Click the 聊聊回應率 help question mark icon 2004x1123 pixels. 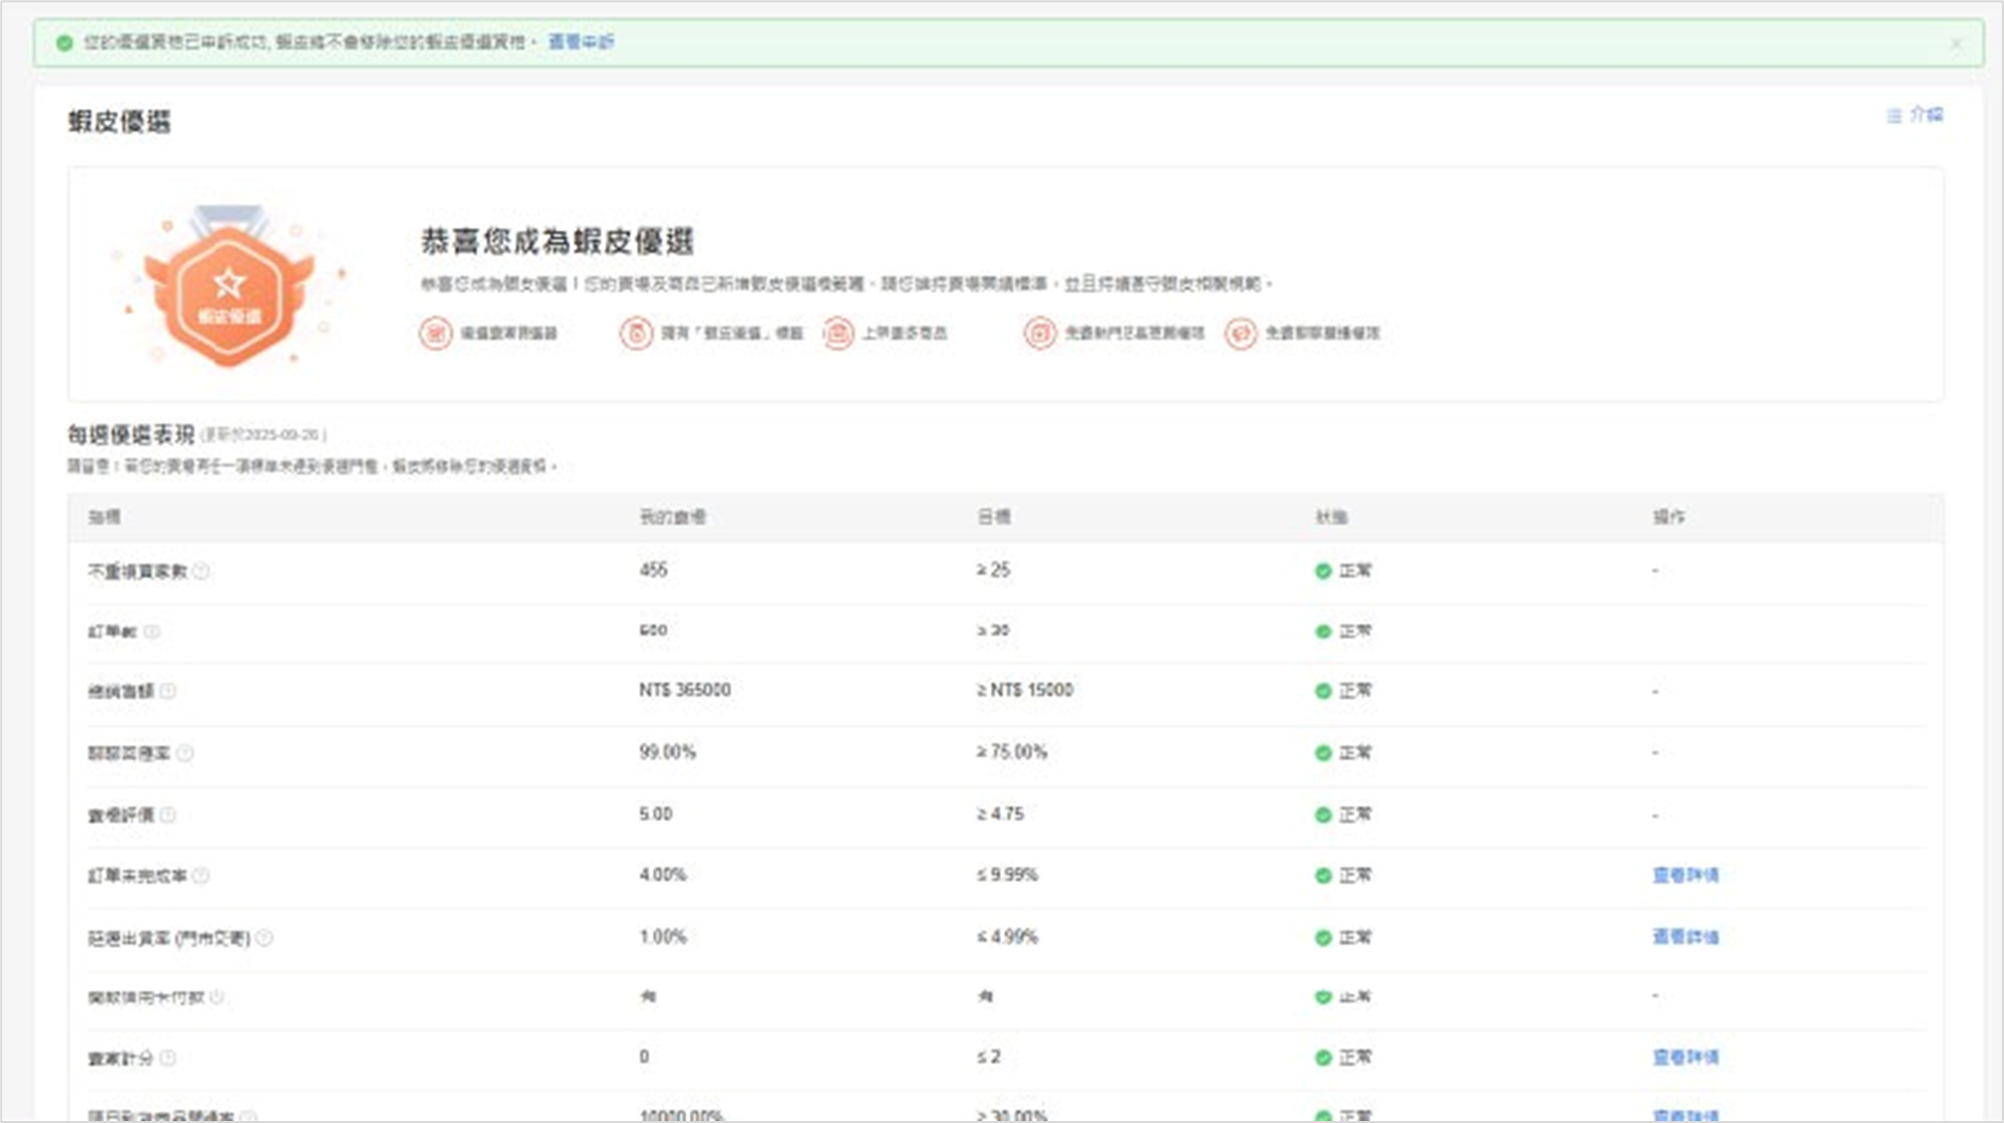pyautogui.click(x=185, y=753)
